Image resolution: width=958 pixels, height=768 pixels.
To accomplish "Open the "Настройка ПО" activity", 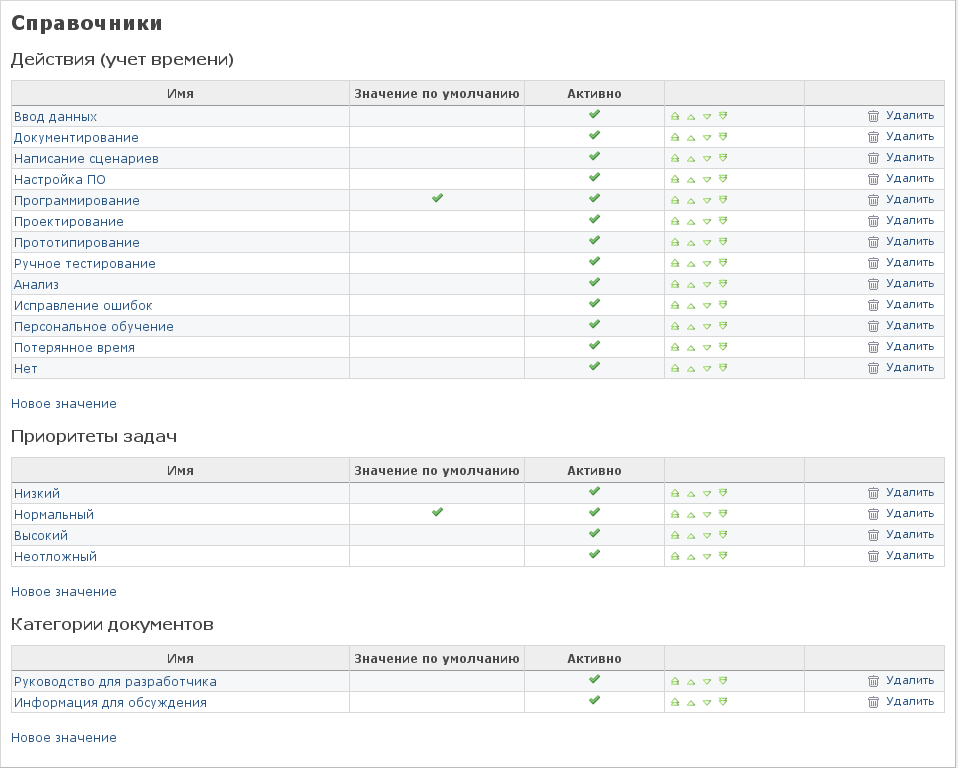I will (x=59, y=180).
